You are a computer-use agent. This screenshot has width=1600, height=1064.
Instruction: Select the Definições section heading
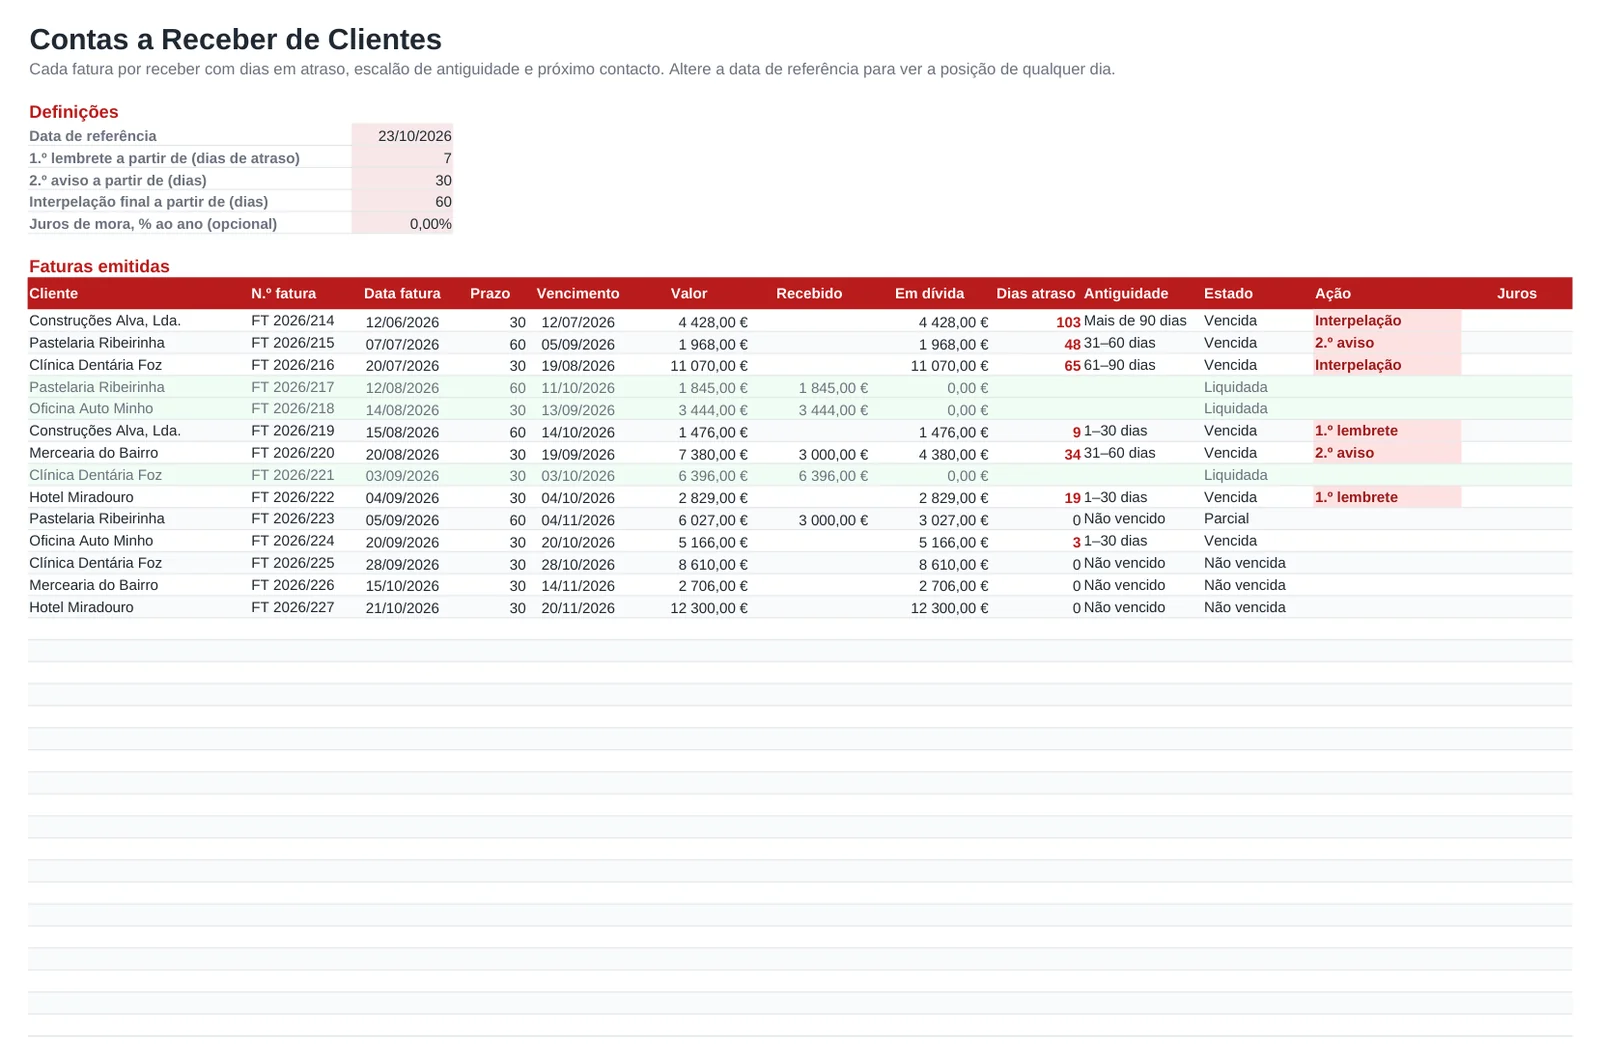coord(74,112)
